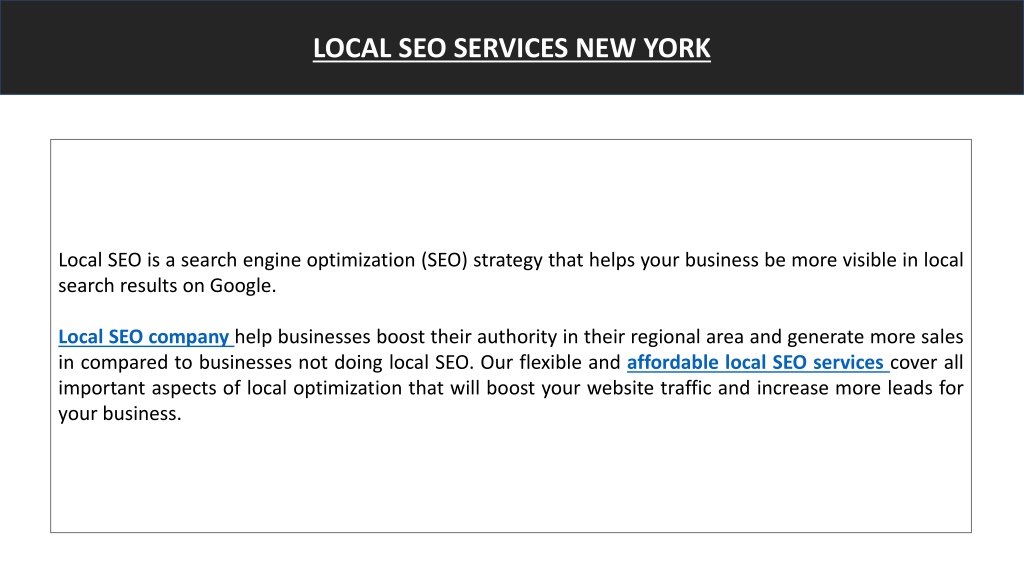Click the phrase not doing local SEO.
1024x576 pixels.
click(384, 362)
